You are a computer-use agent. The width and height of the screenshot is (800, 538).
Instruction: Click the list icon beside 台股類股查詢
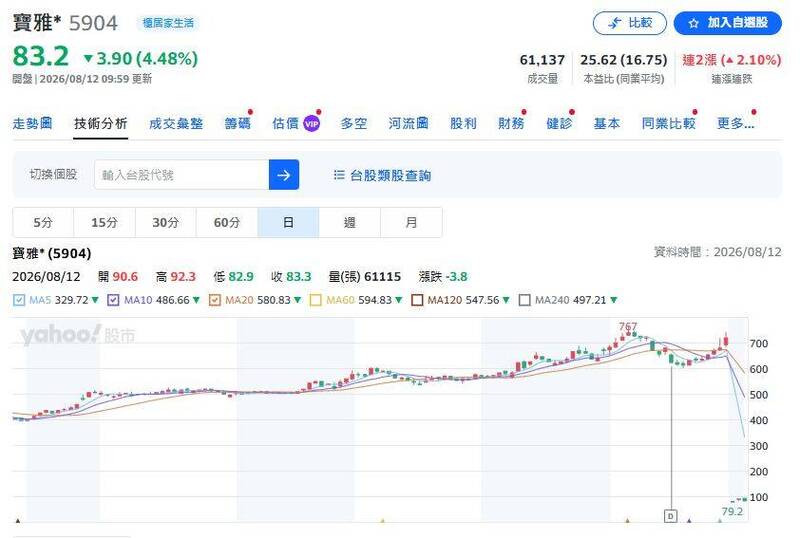[x=339, y=175]
